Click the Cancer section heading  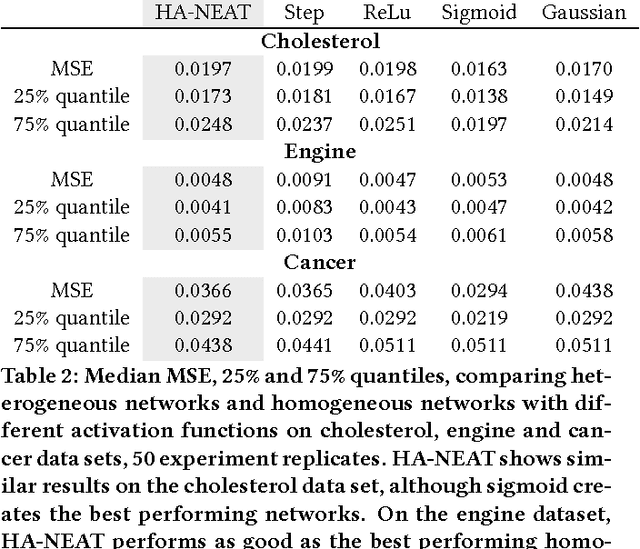click(x=320, y=263)
